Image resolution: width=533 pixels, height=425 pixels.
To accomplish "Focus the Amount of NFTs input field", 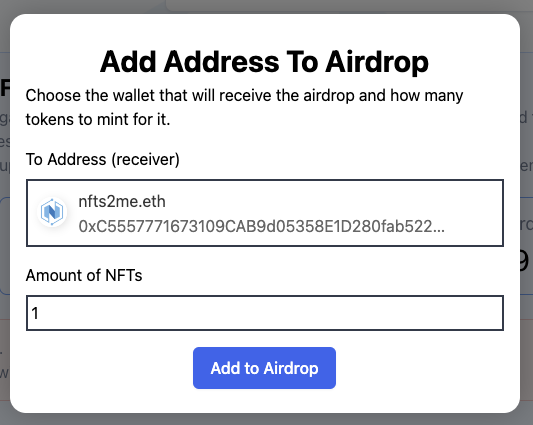I will (265, 313).
